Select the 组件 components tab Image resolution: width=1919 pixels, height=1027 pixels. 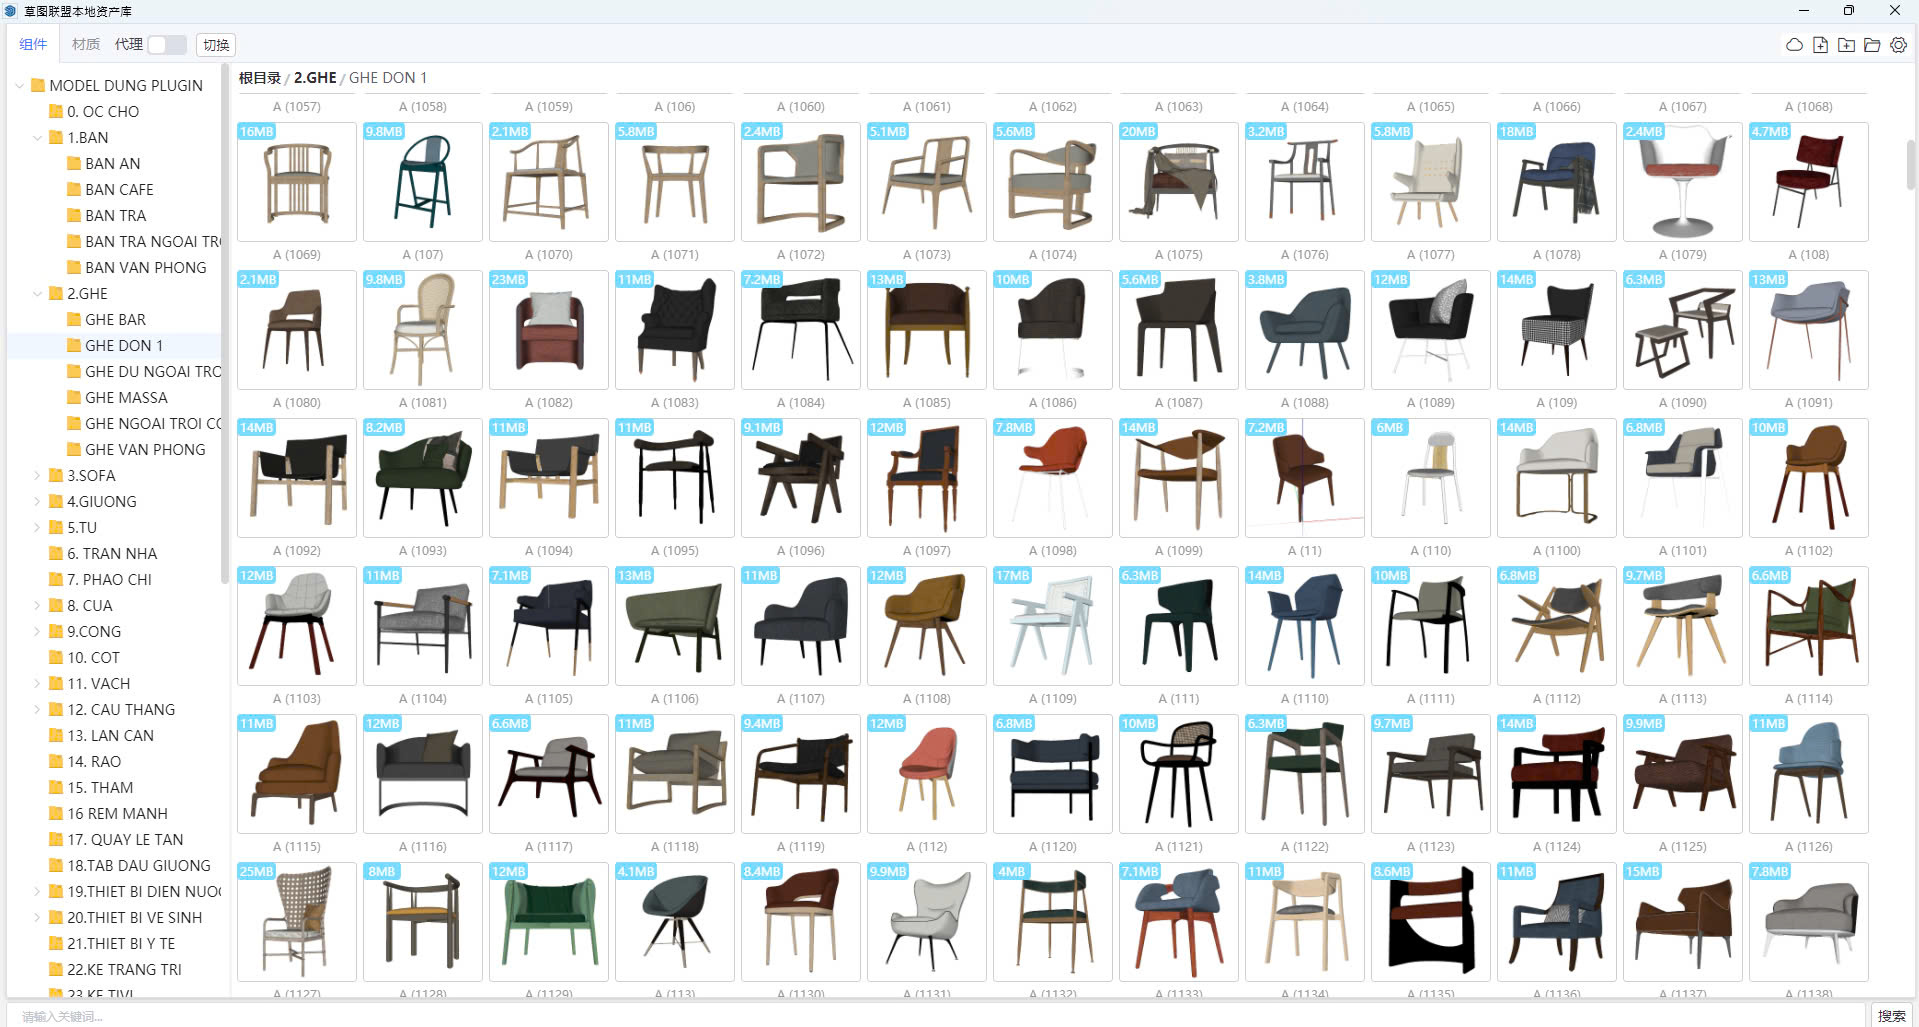pyautogui.click(x=33, y=45)
